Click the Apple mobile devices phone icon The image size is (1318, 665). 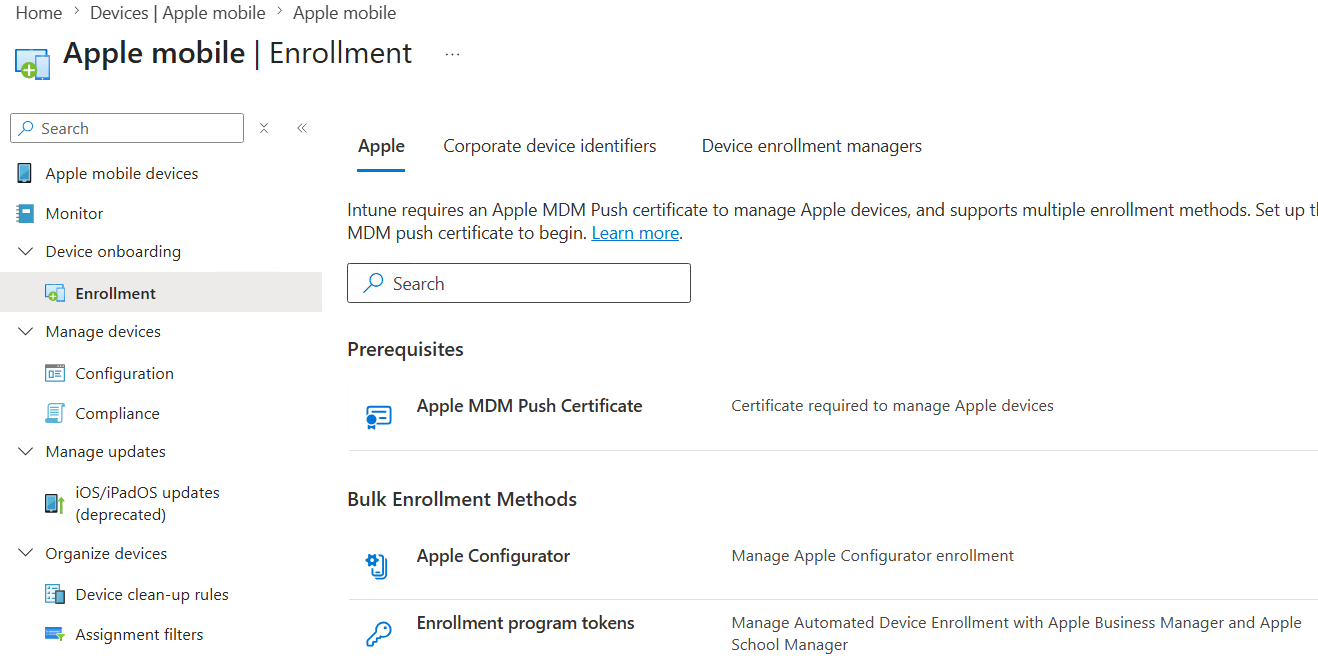(25, 173)
